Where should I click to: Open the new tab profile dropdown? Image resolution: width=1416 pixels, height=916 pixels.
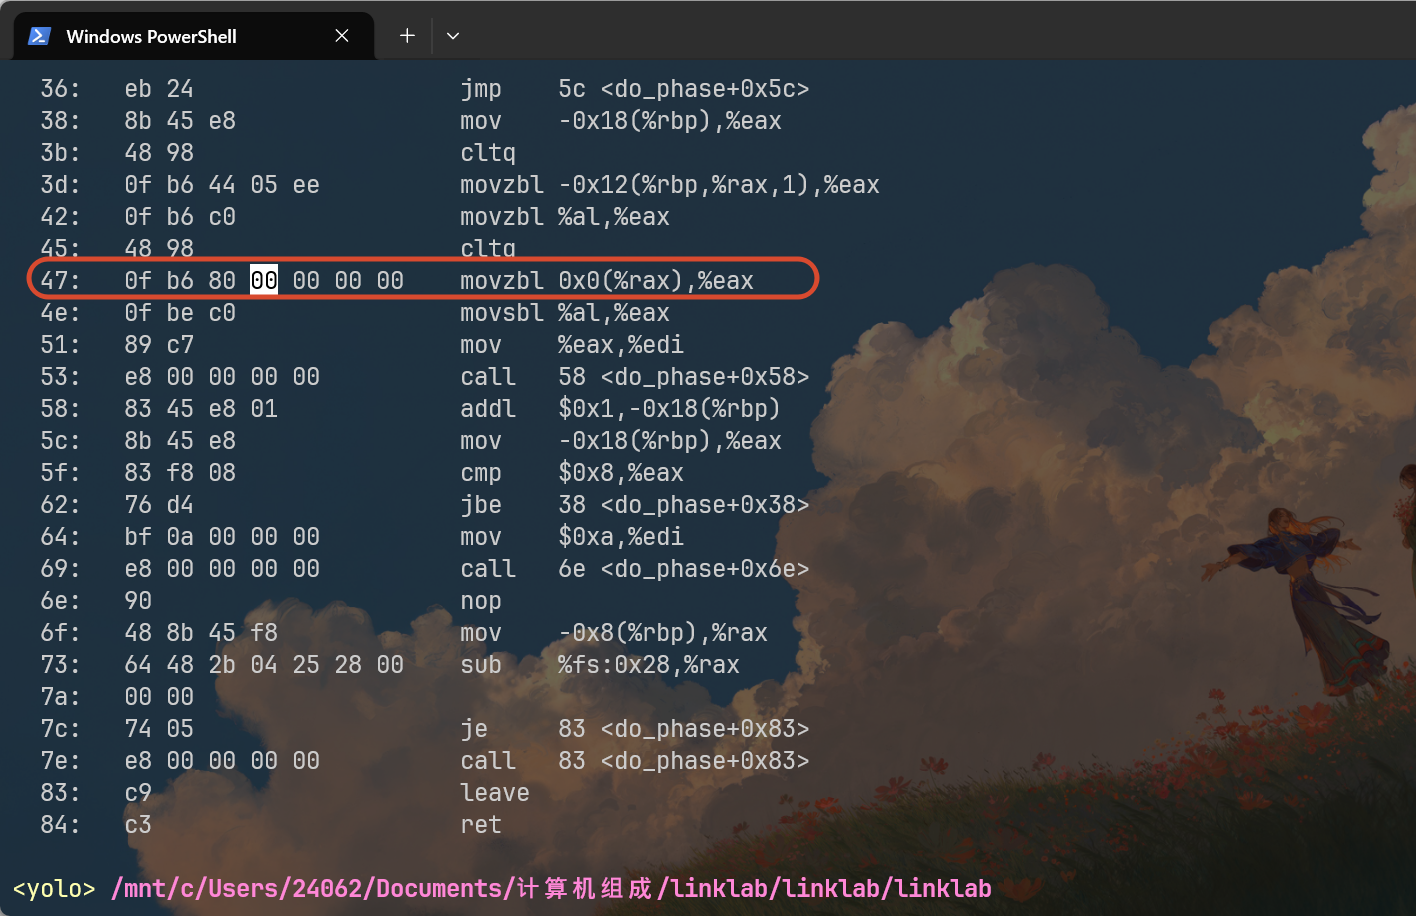click(x=453, y=36)
